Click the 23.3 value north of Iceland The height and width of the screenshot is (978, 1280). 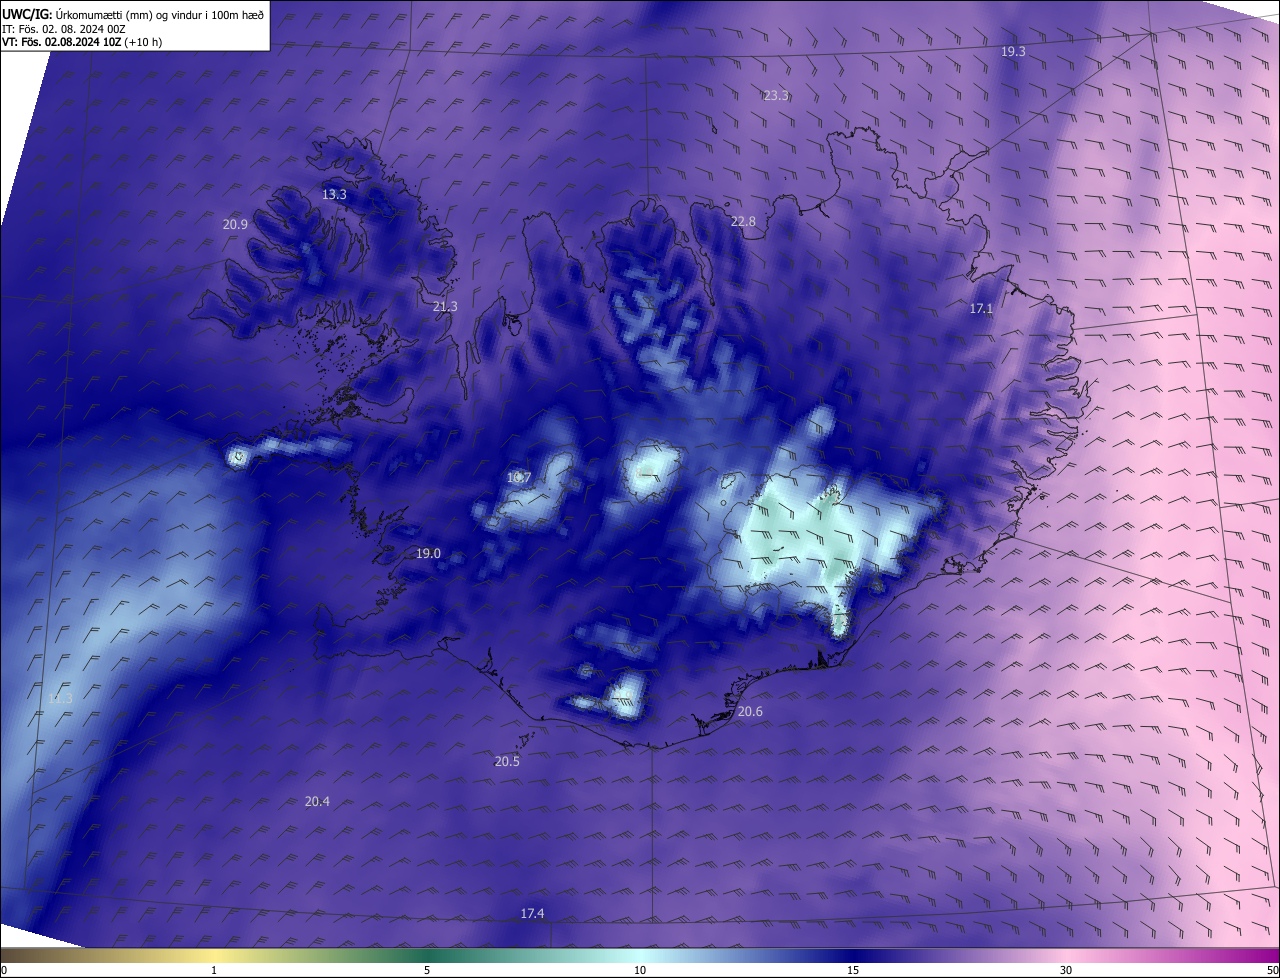776,96
